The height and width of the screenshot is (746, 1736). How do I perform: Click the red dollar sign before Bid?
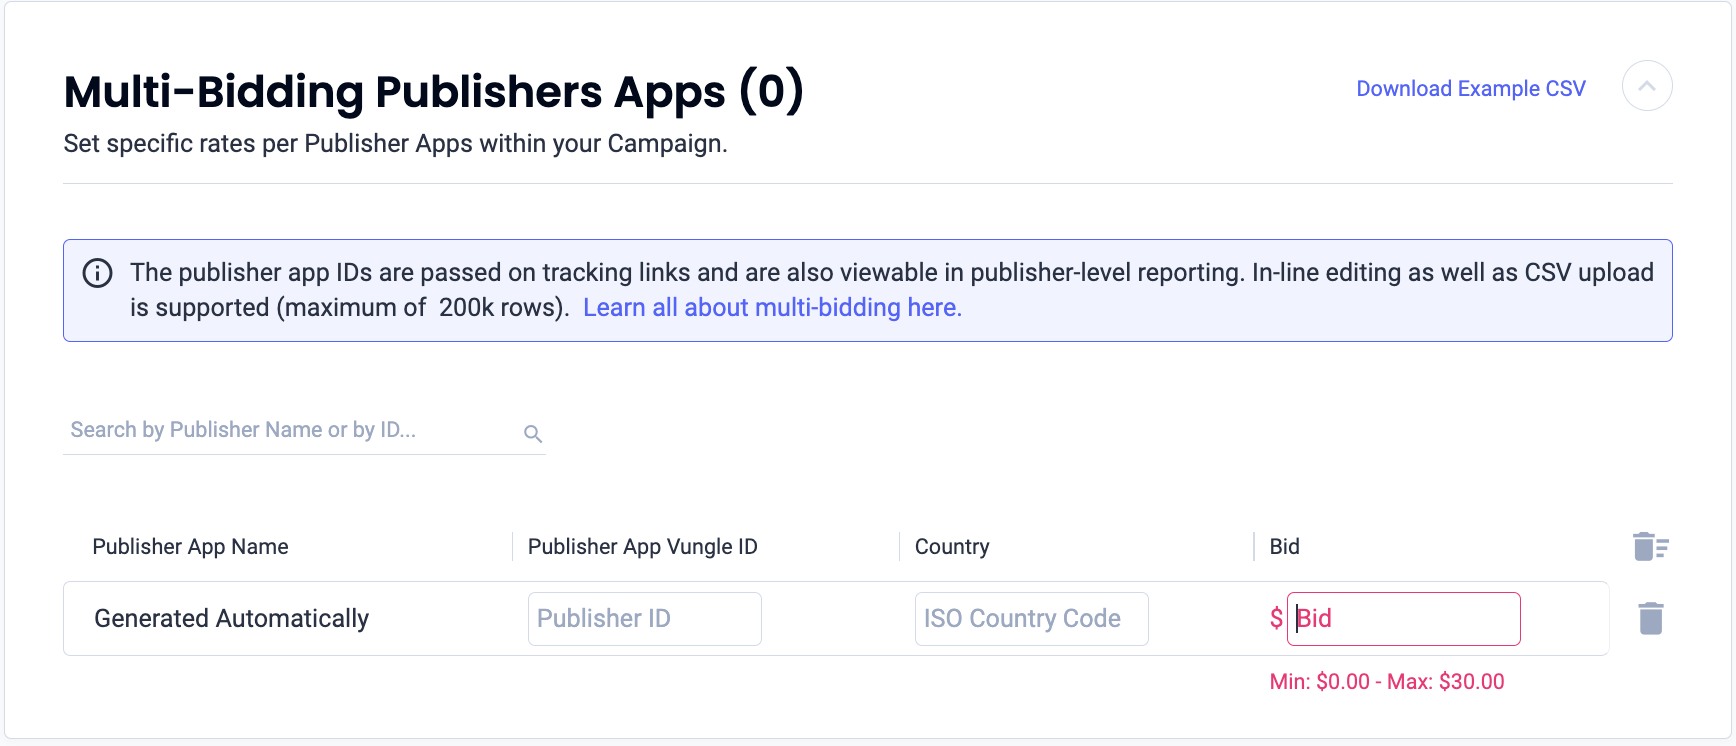tap(1276, 619)
